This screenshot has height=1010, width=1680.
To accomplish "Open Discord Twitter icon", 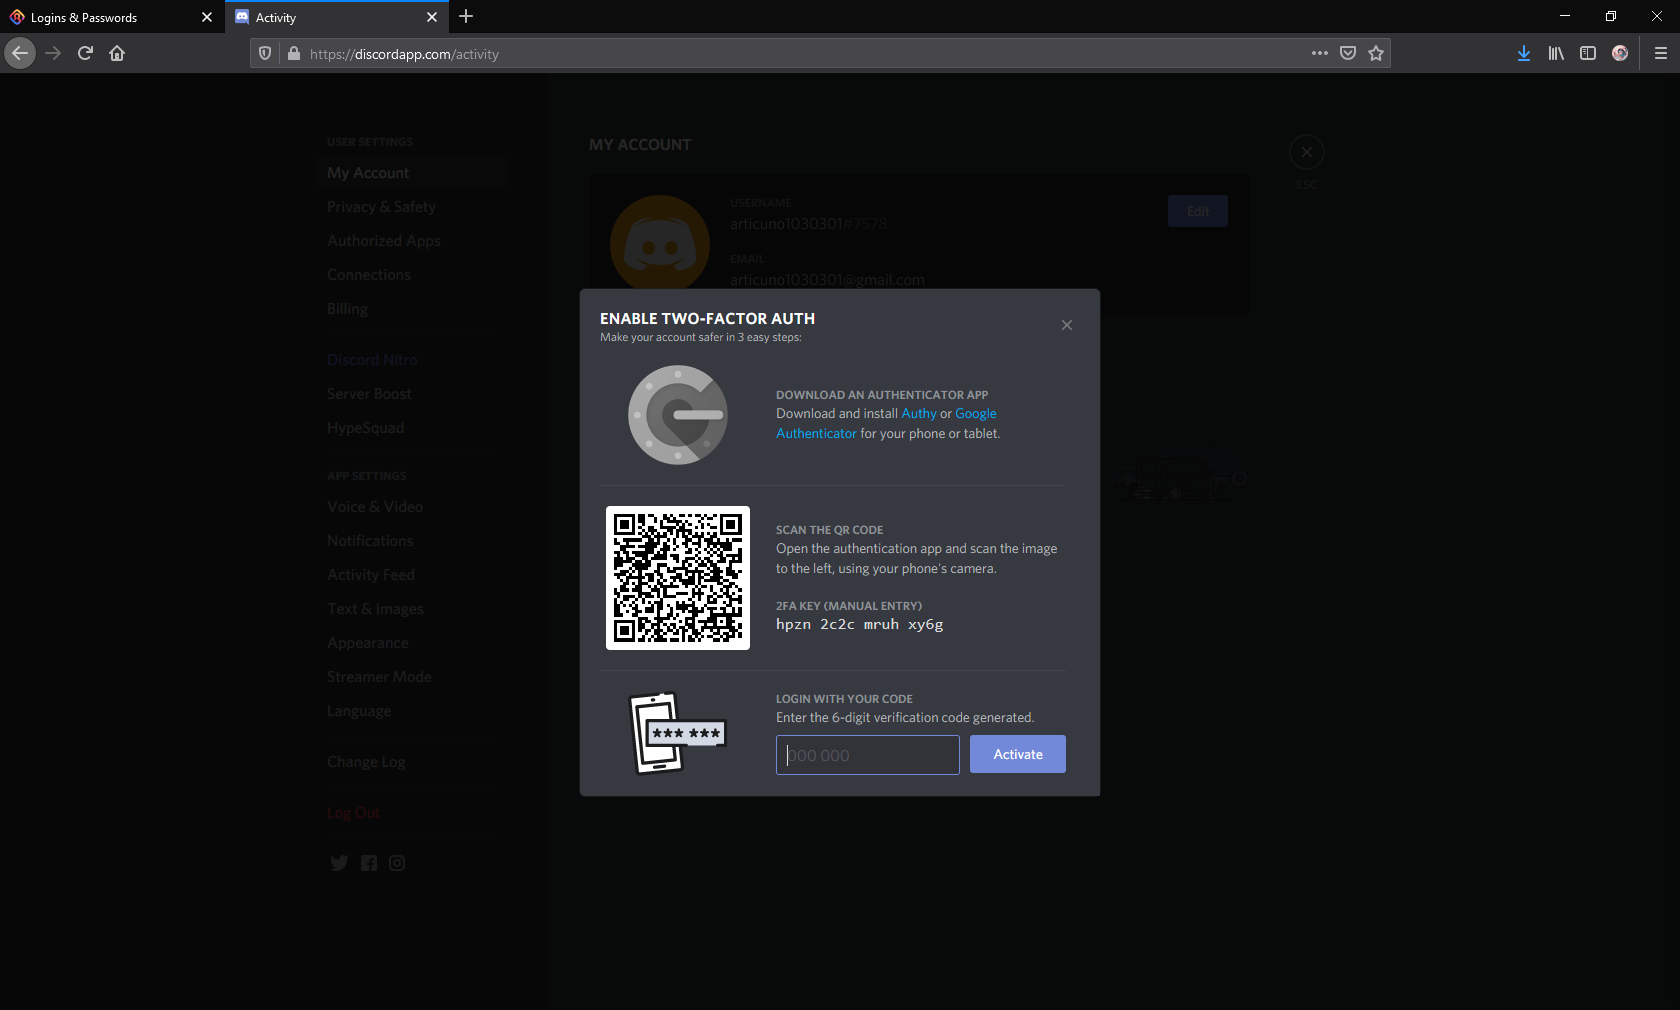I will pos(339,863).
